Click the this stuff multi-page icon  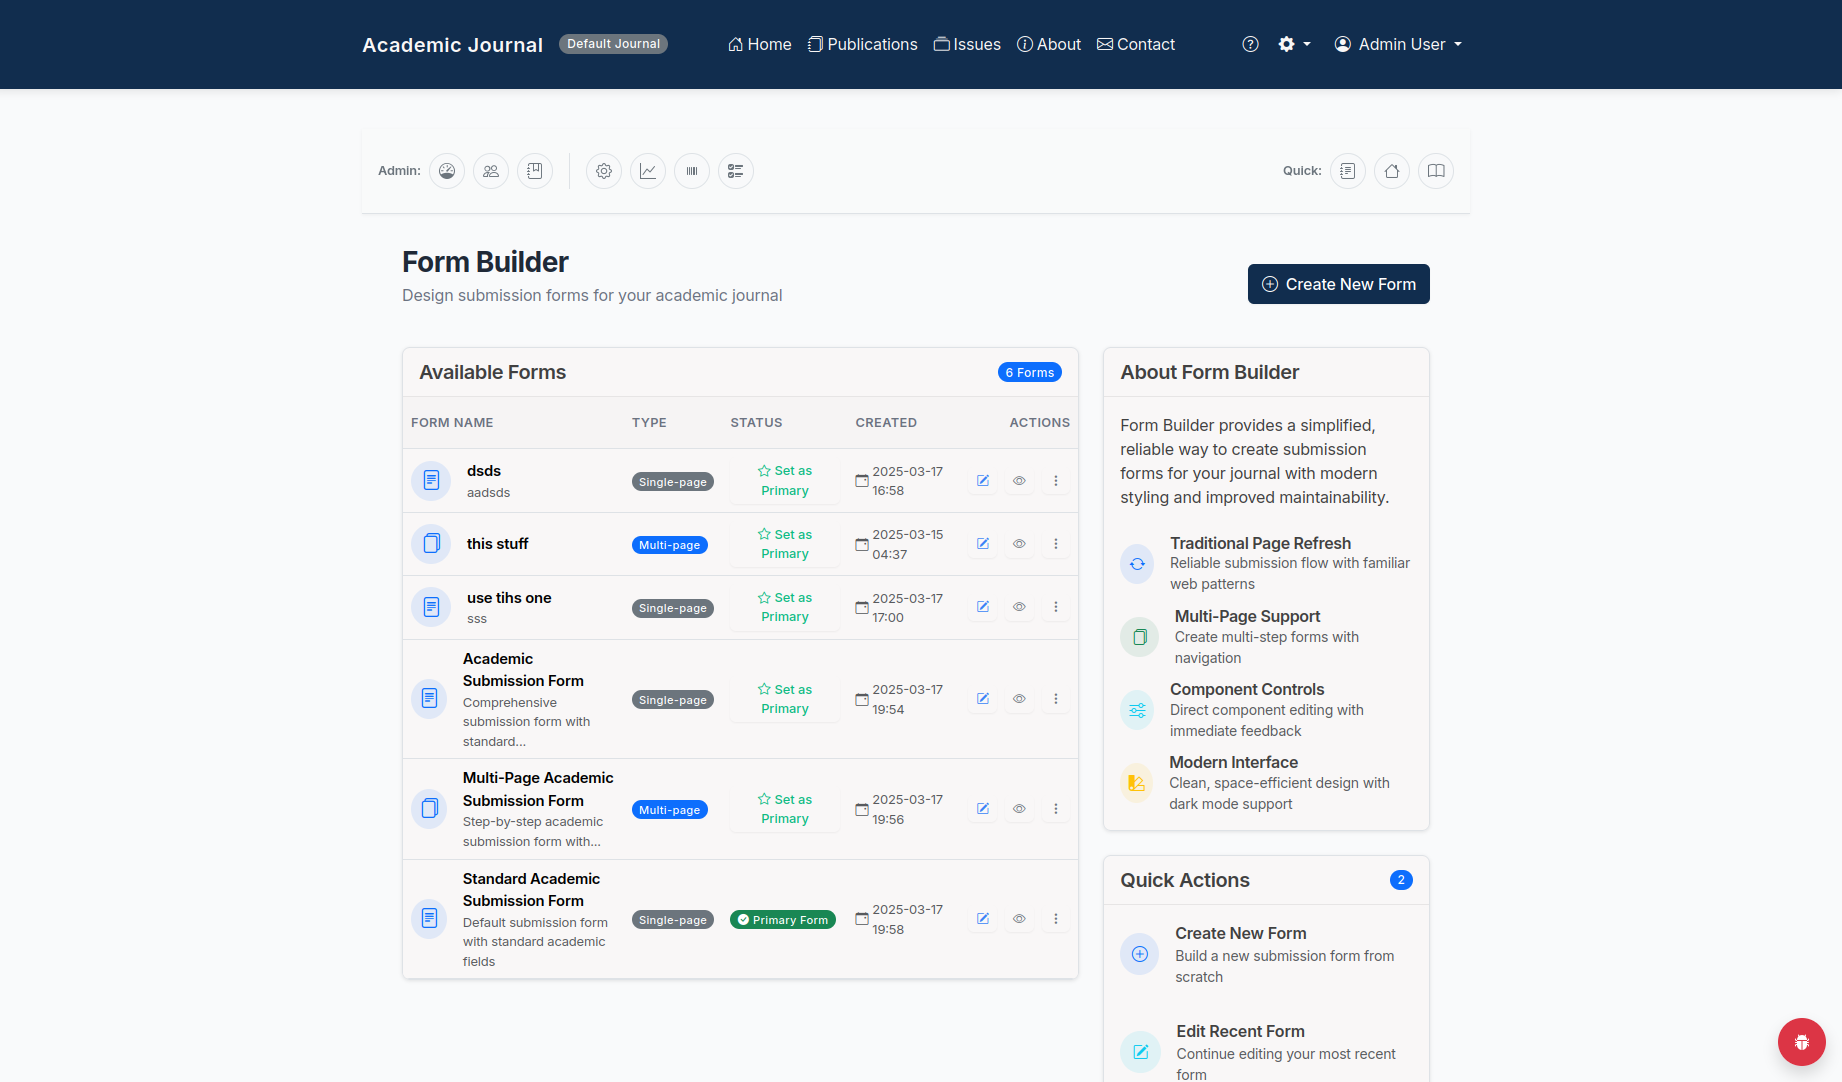(431, 544)
